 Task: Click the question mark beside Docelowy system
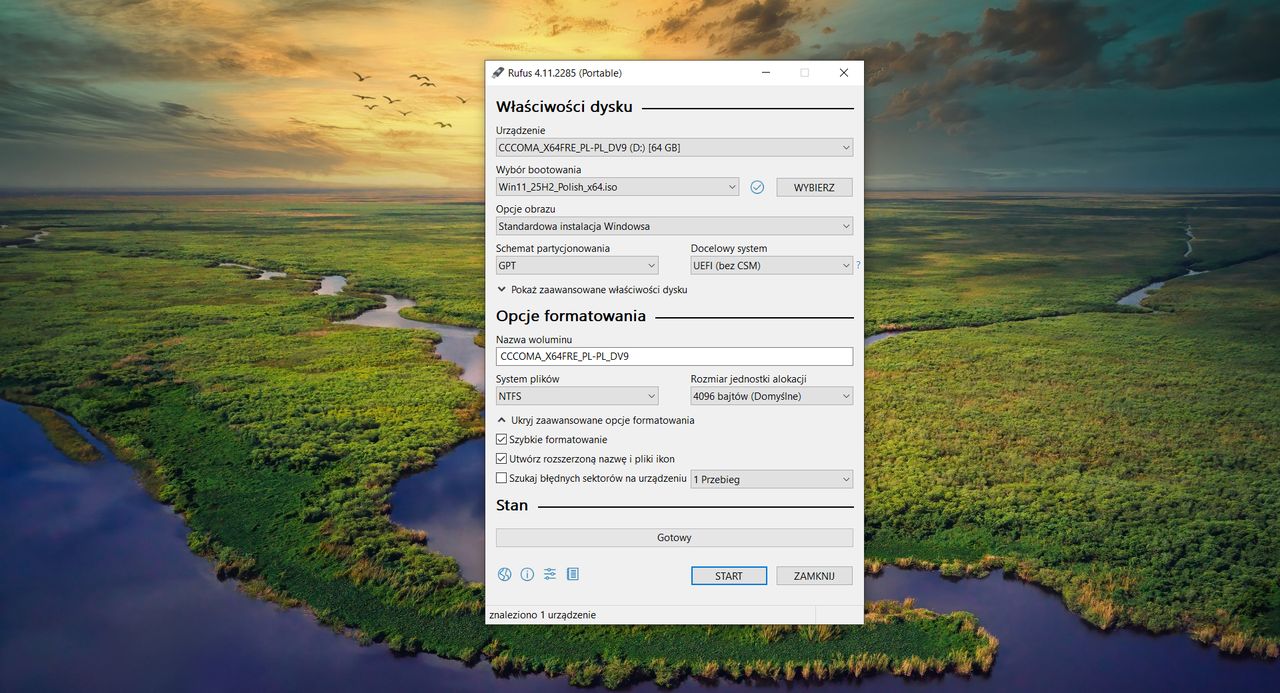(858, 265)
